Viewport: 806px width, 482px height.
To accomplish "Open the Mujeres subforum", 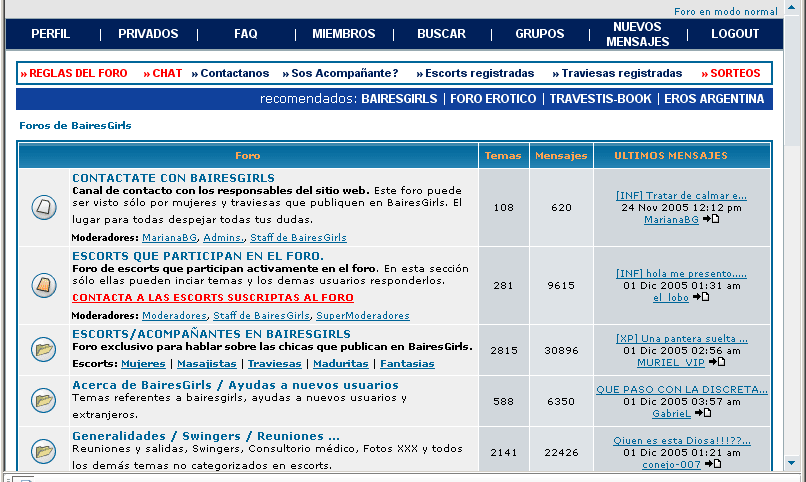I will (x=143, y=363).
